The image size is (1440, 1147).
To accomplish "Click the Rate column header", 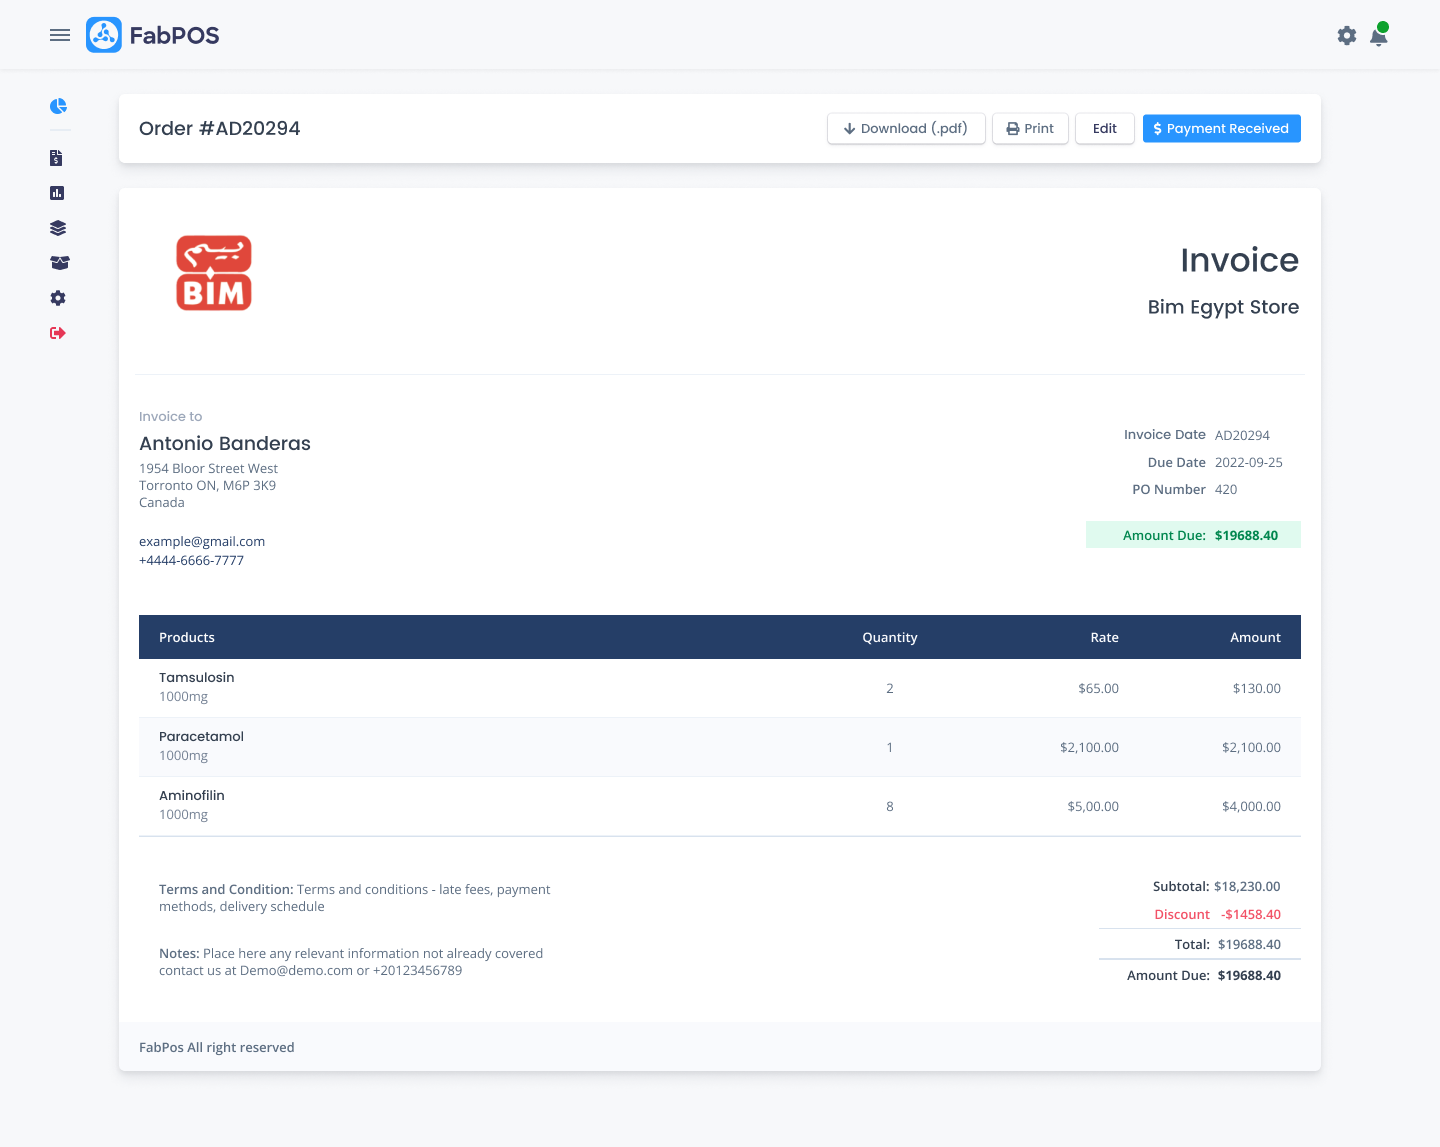I will 1104,637.
